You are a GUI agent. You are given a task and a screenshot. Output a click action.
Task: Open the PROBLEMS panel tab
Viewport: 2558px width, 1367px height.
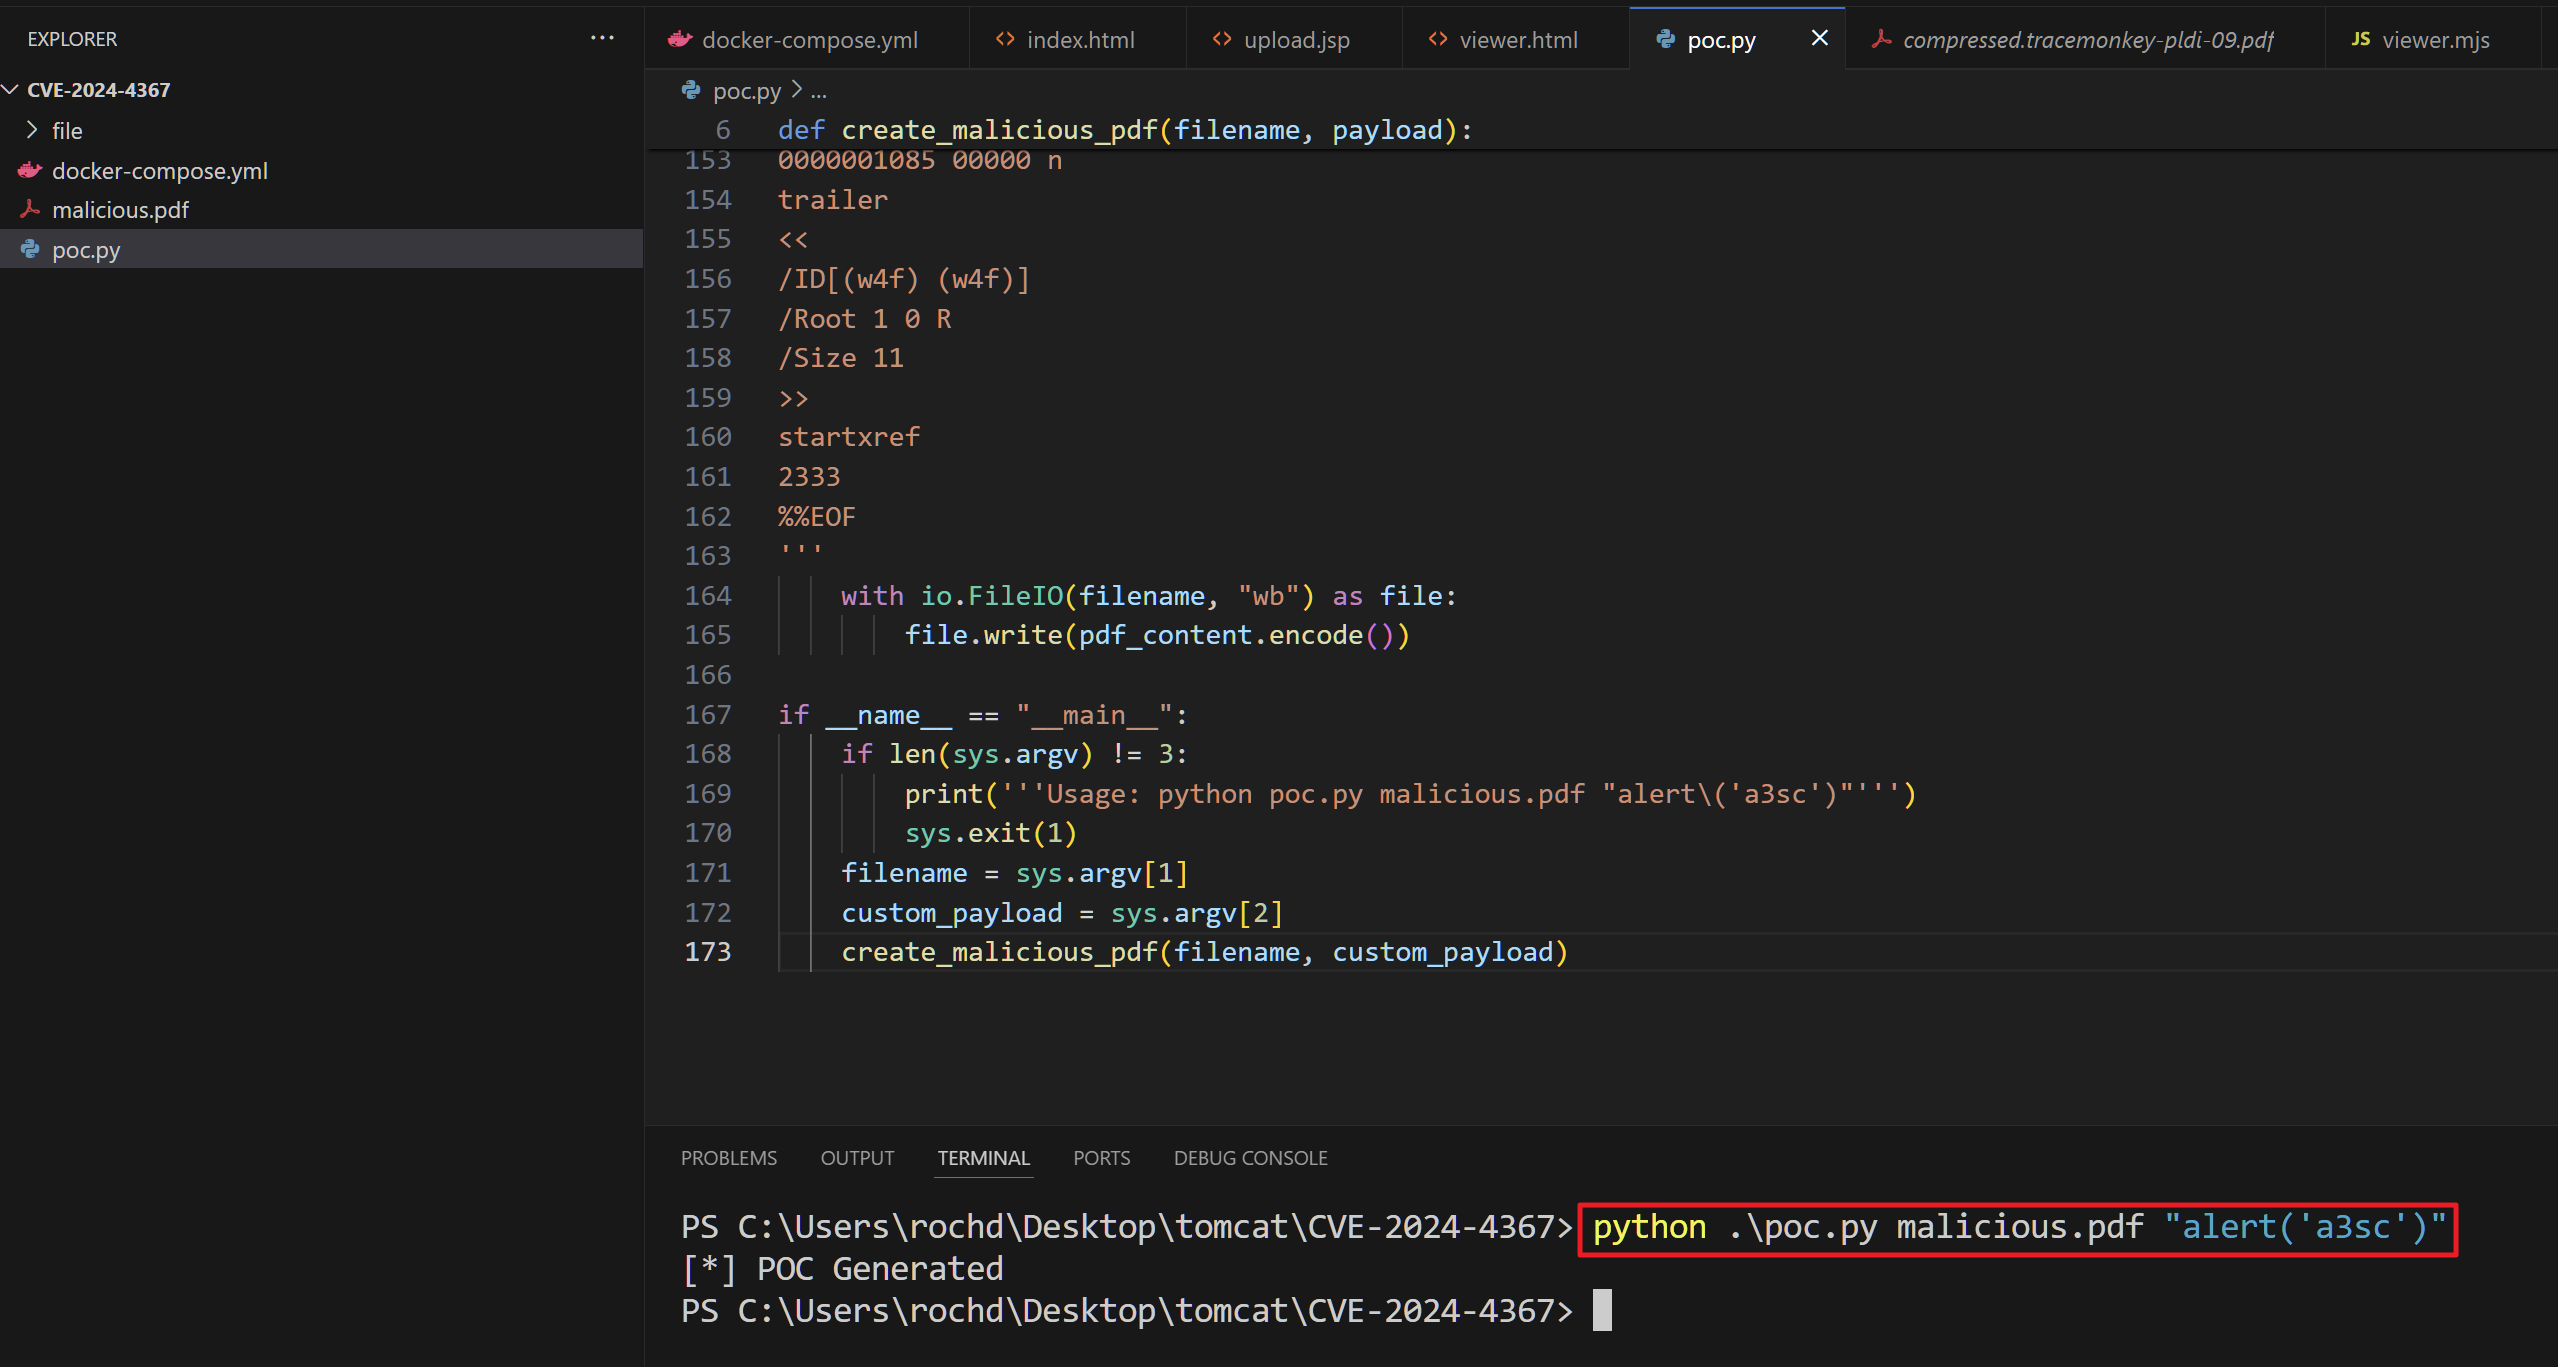(728, 1157)
